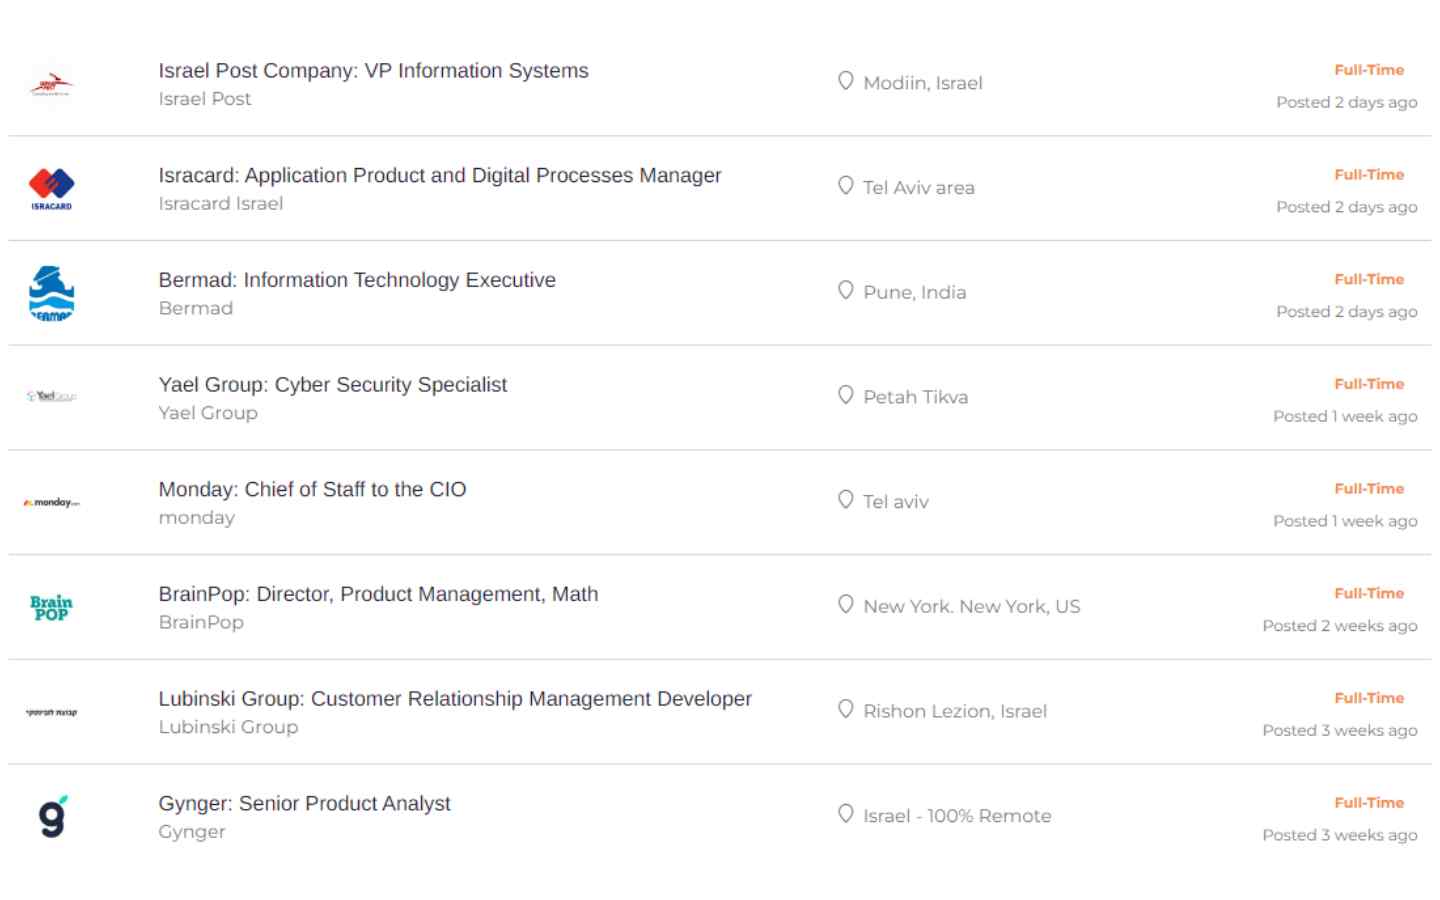
Task: Click the BrainPOP logo
Action: [x=51, y=607]
